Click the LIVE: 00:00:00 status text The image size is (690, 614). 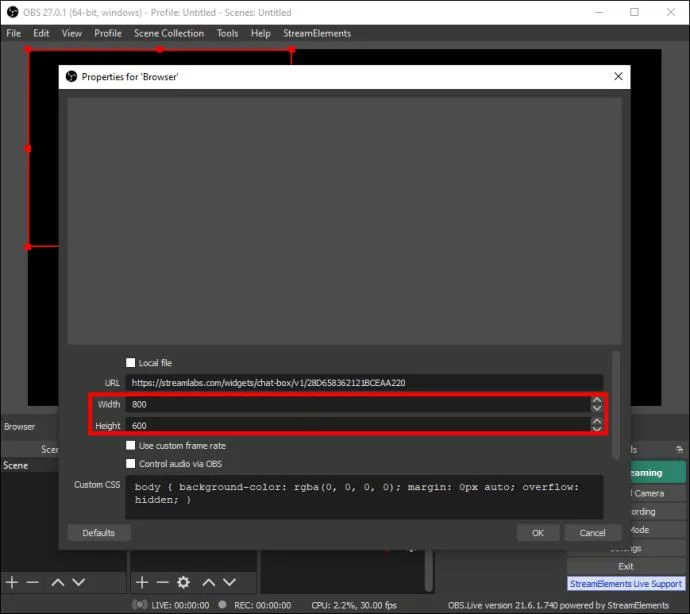(180, 605)
